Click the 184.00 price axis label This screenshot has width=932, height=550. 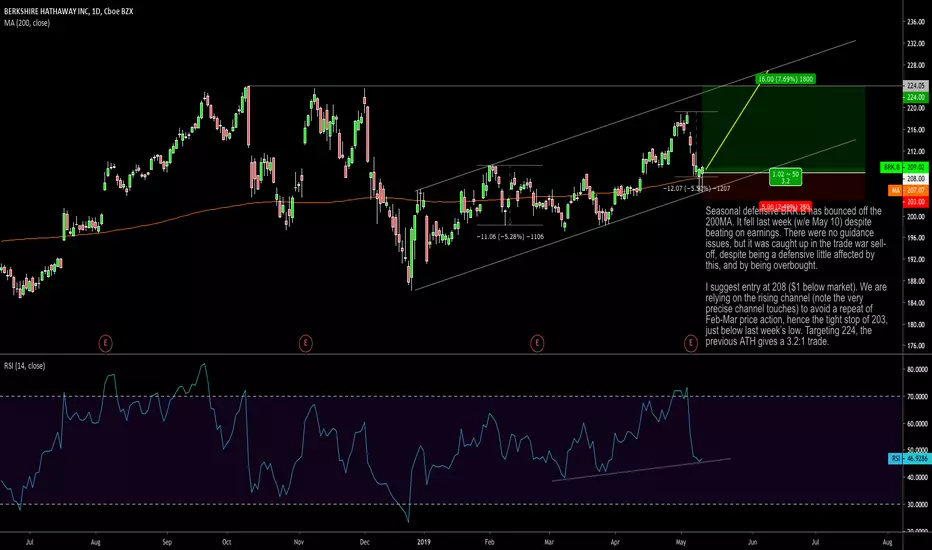tap(915, 303)
